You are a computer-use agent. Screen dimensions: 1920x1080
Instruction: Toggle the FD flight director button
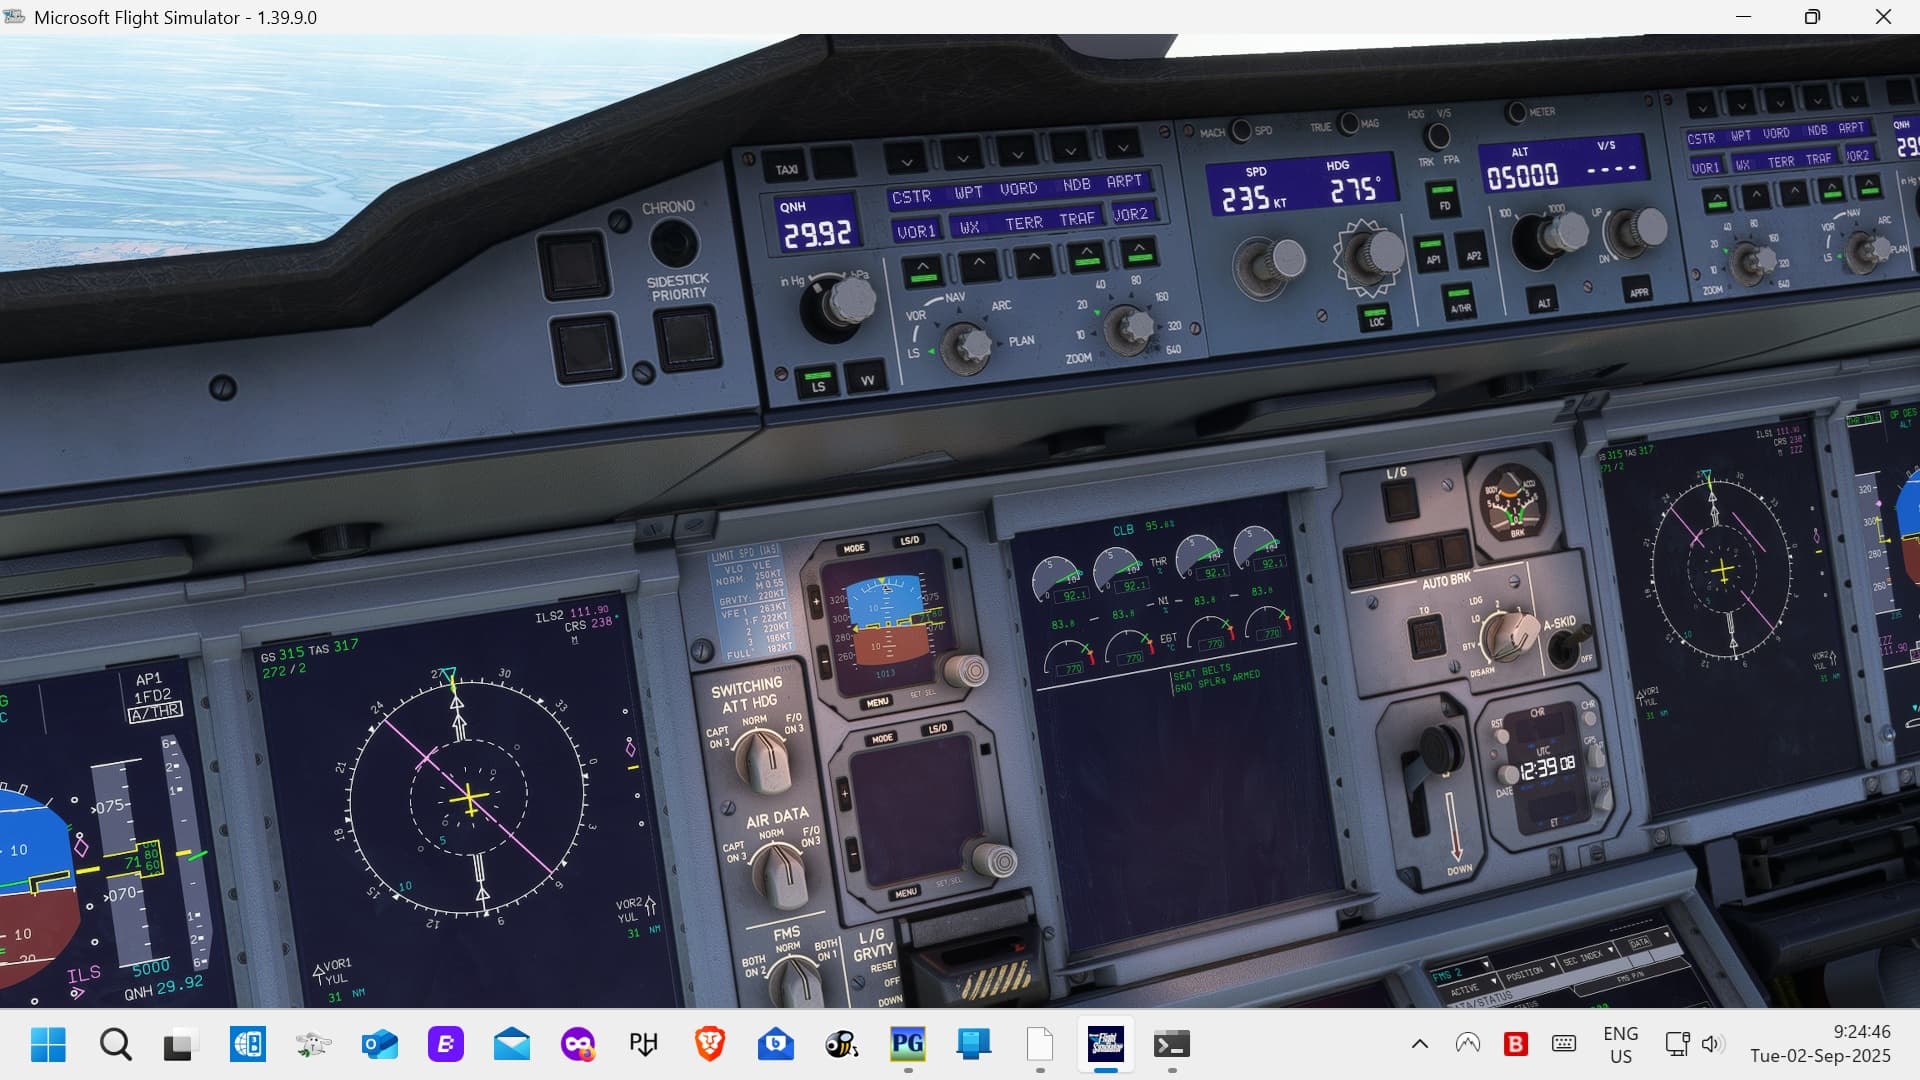(x=1443, y=197)
